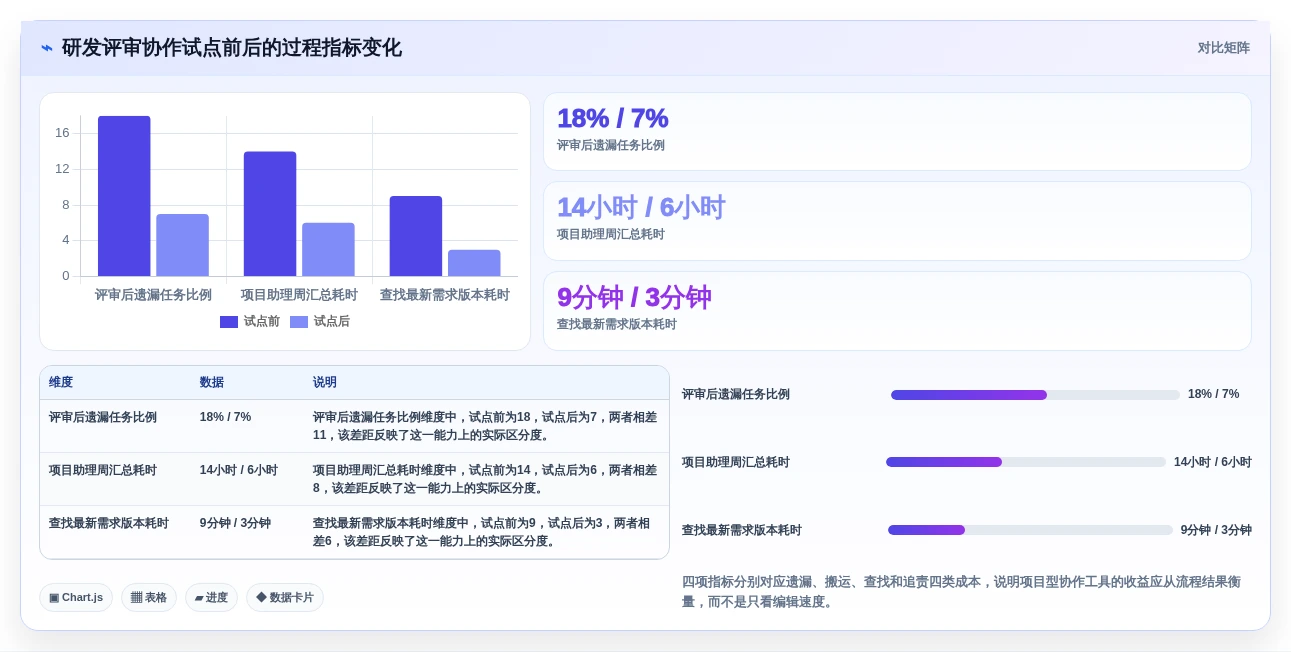1291x652 pixels.
Task: Click the 试点前 bar for 项目助理周汇总耗时
Action: point(270,214)
